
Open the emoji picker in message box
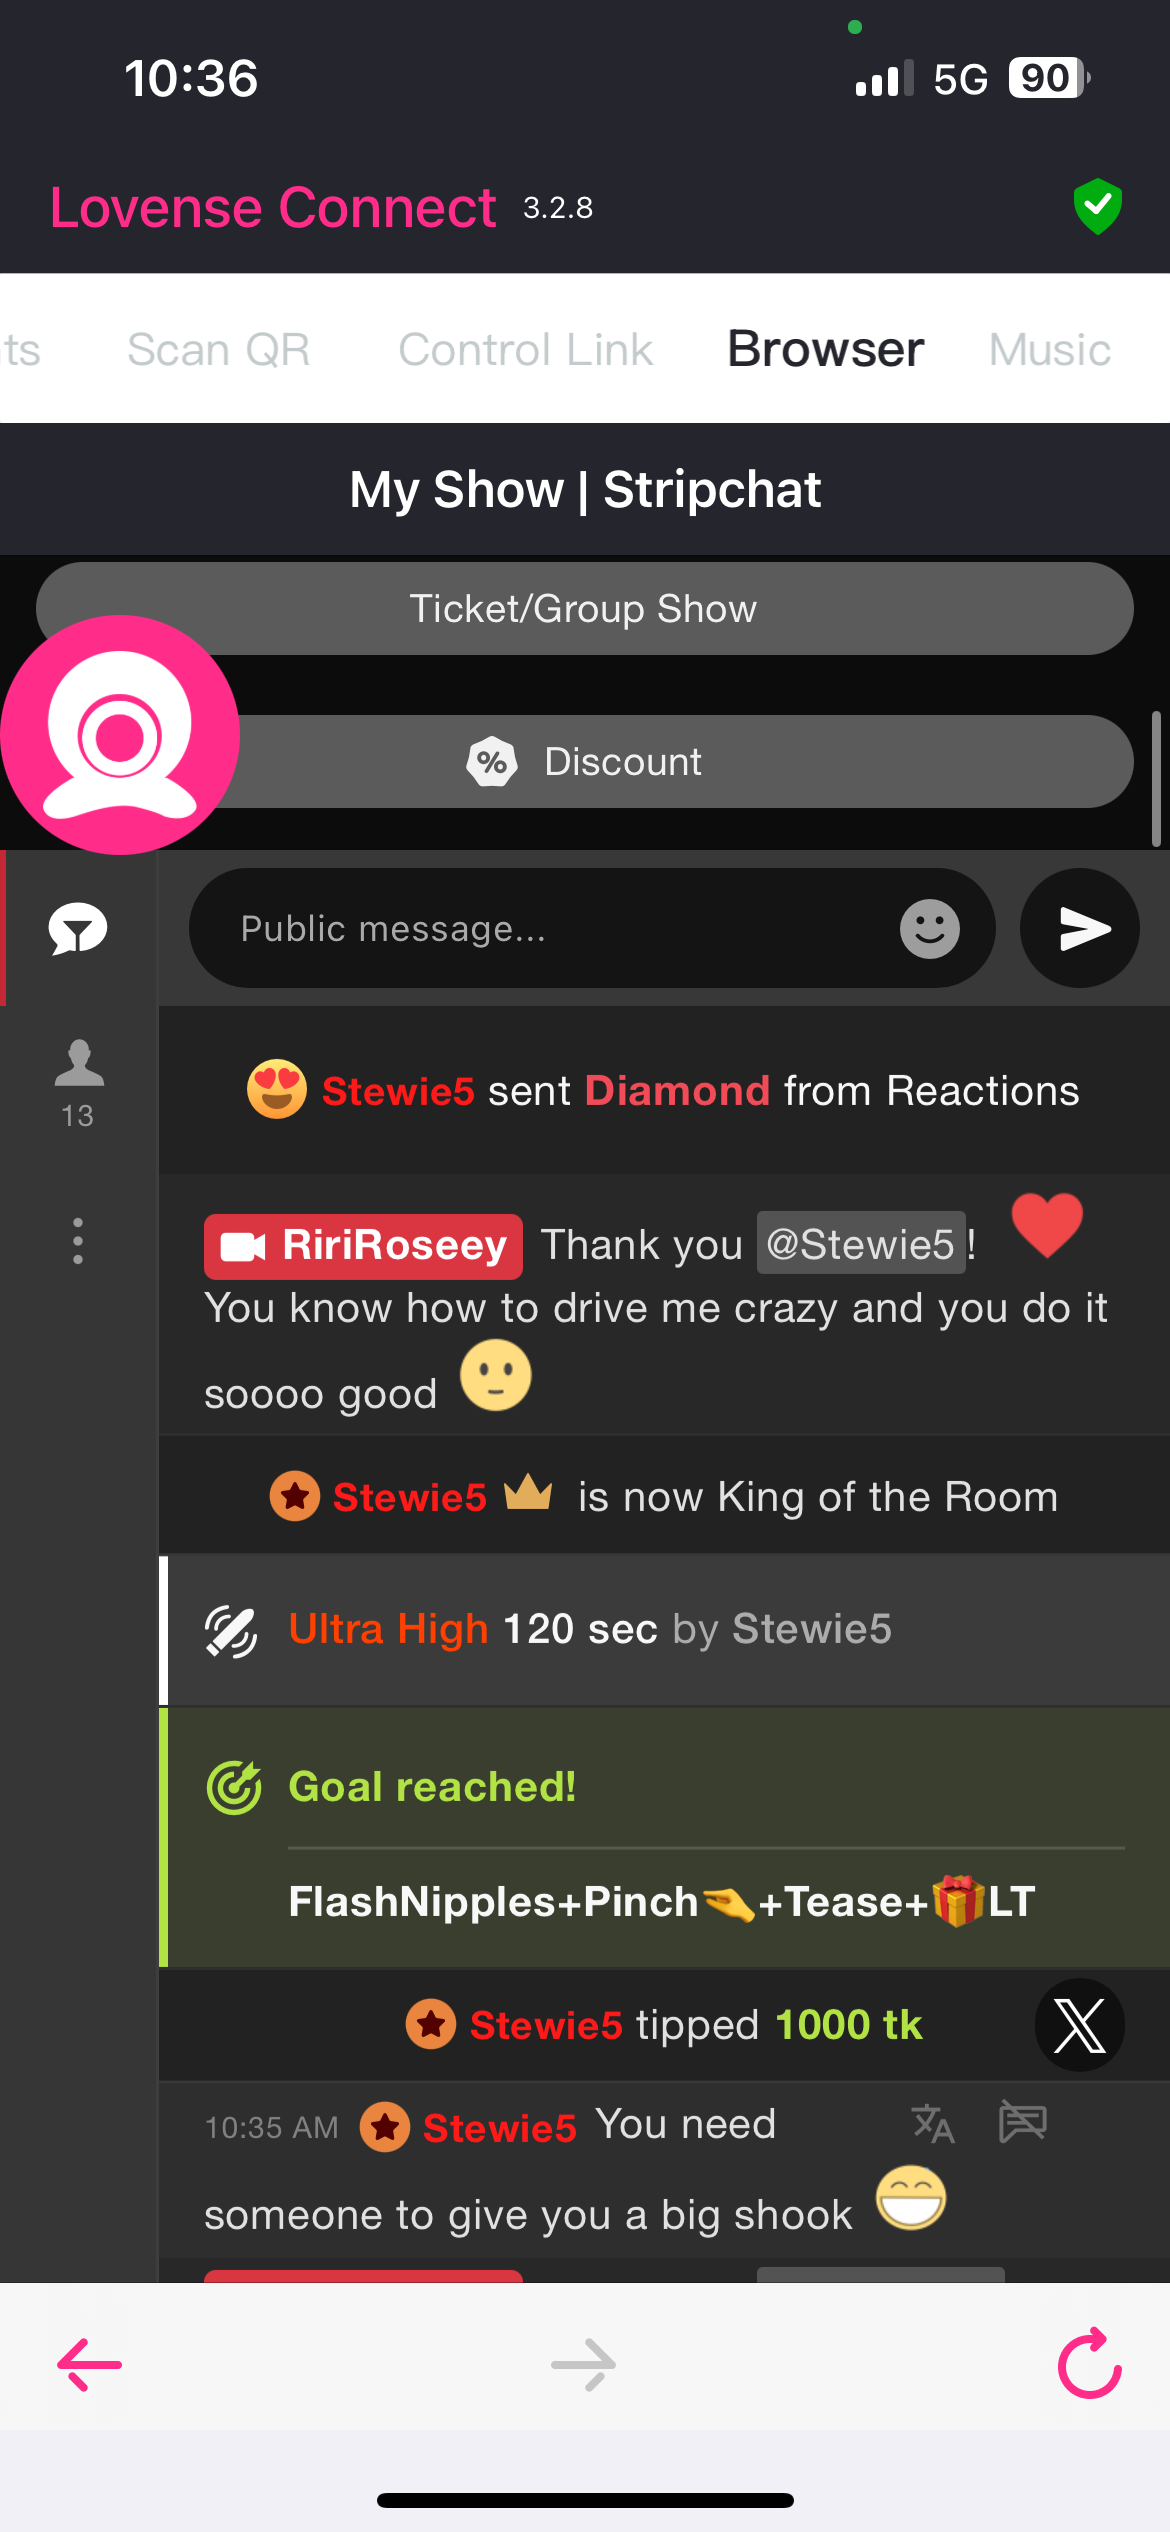(930, 928)
